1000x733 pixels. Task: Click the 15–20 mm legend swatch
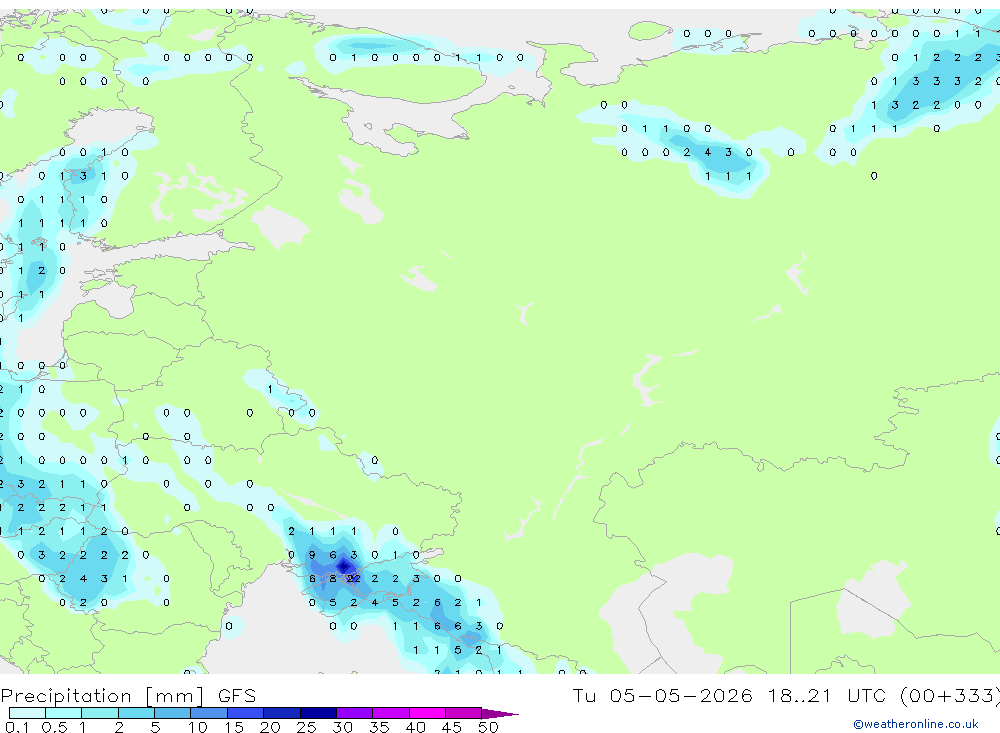click(x=245, y=713)
